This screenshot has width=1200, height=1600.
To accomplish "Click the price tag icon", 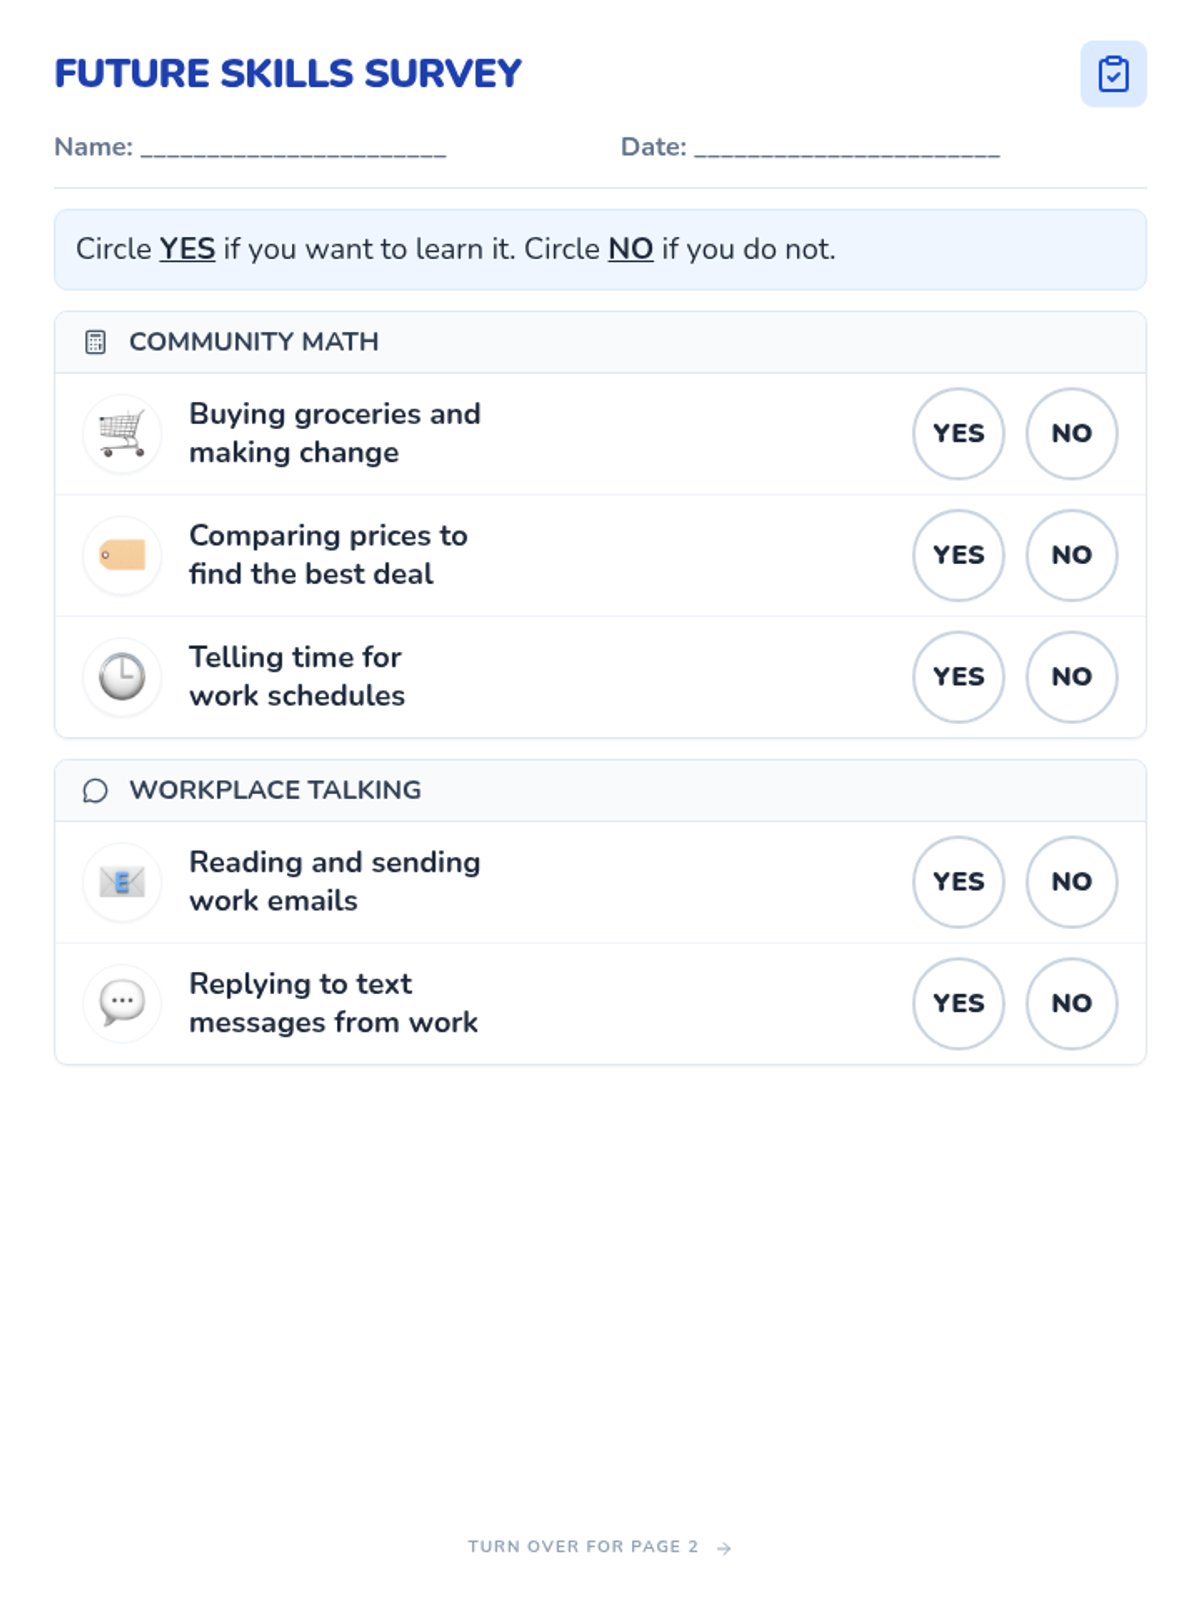I will 122,555.
